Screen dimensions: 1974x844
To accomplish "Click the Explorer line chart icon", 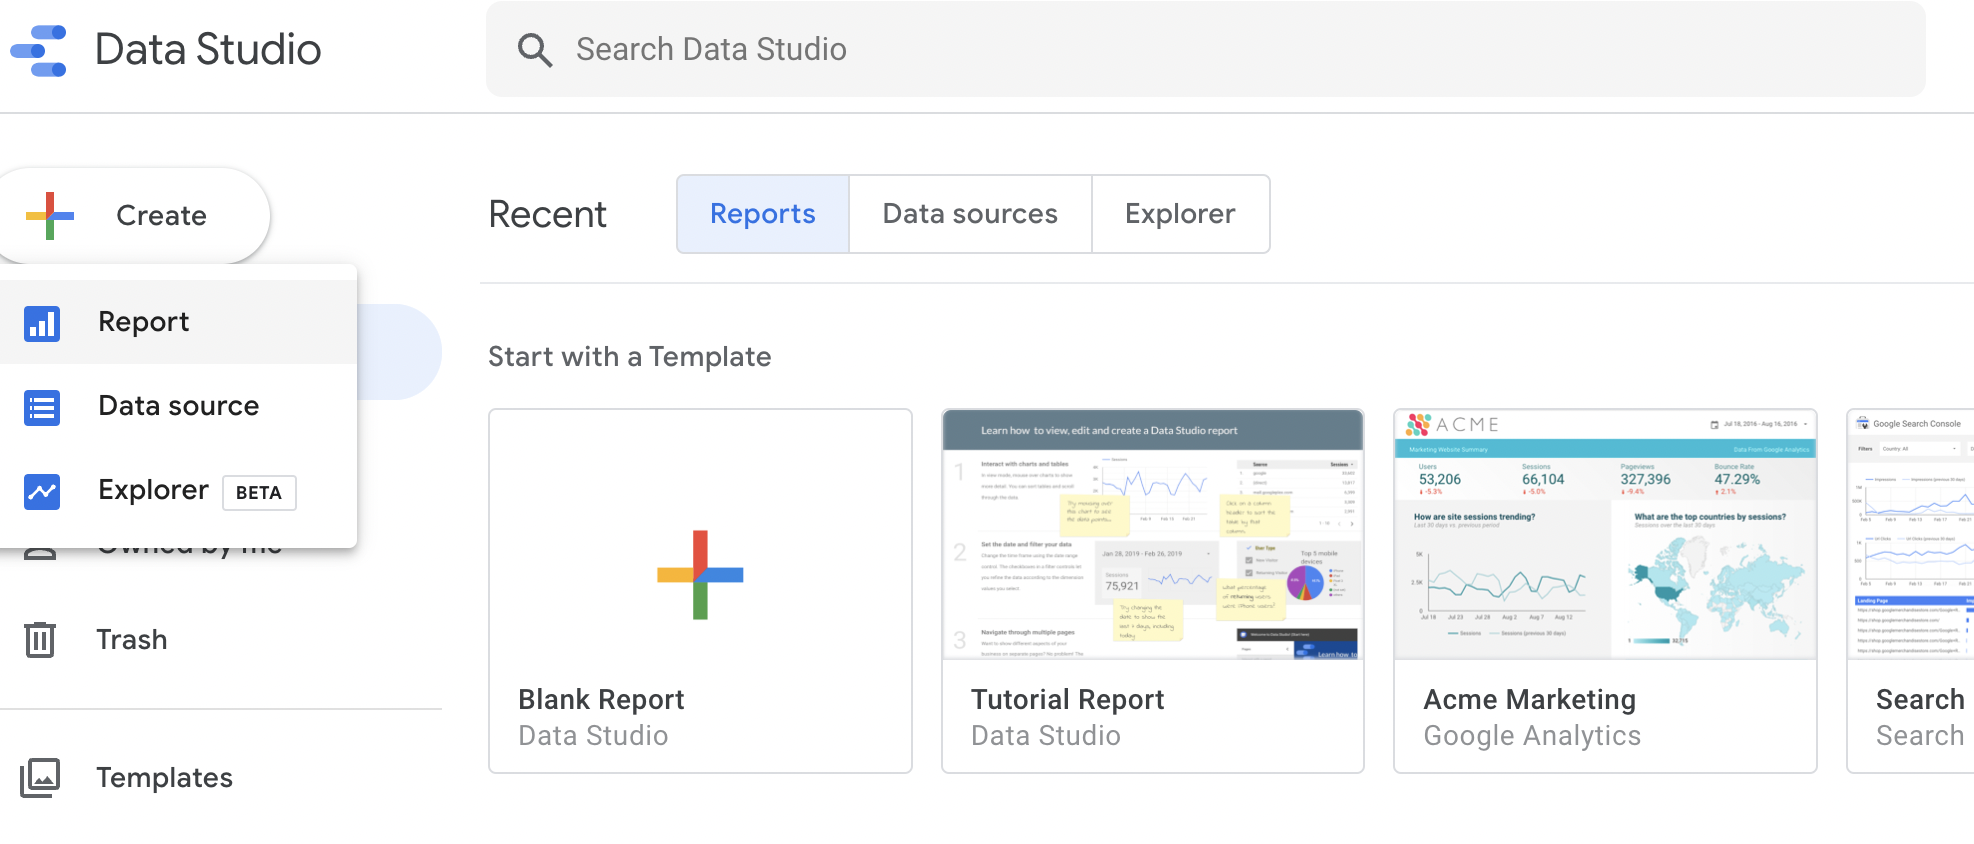I will 42,491.
